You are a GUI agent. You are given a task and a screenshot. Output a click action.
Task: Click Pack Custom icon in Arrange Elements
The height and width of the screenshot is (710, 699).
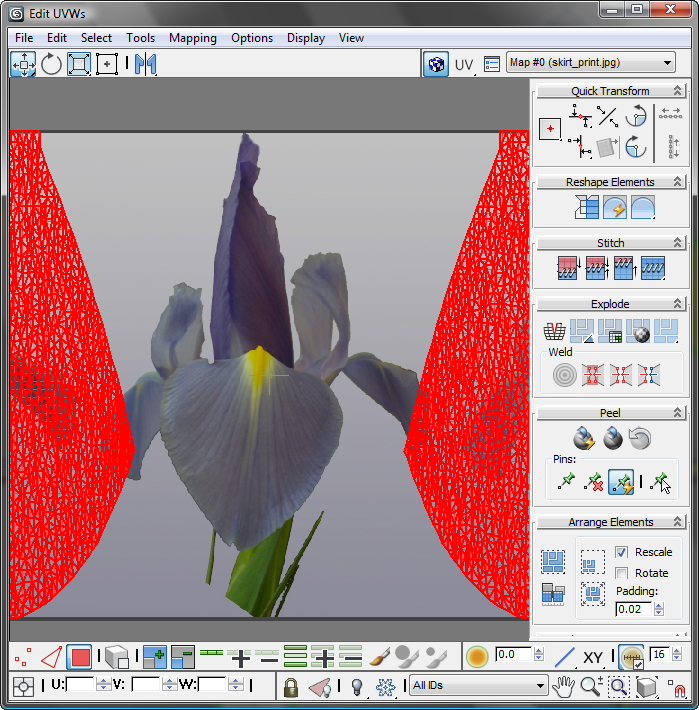(553, 562)
